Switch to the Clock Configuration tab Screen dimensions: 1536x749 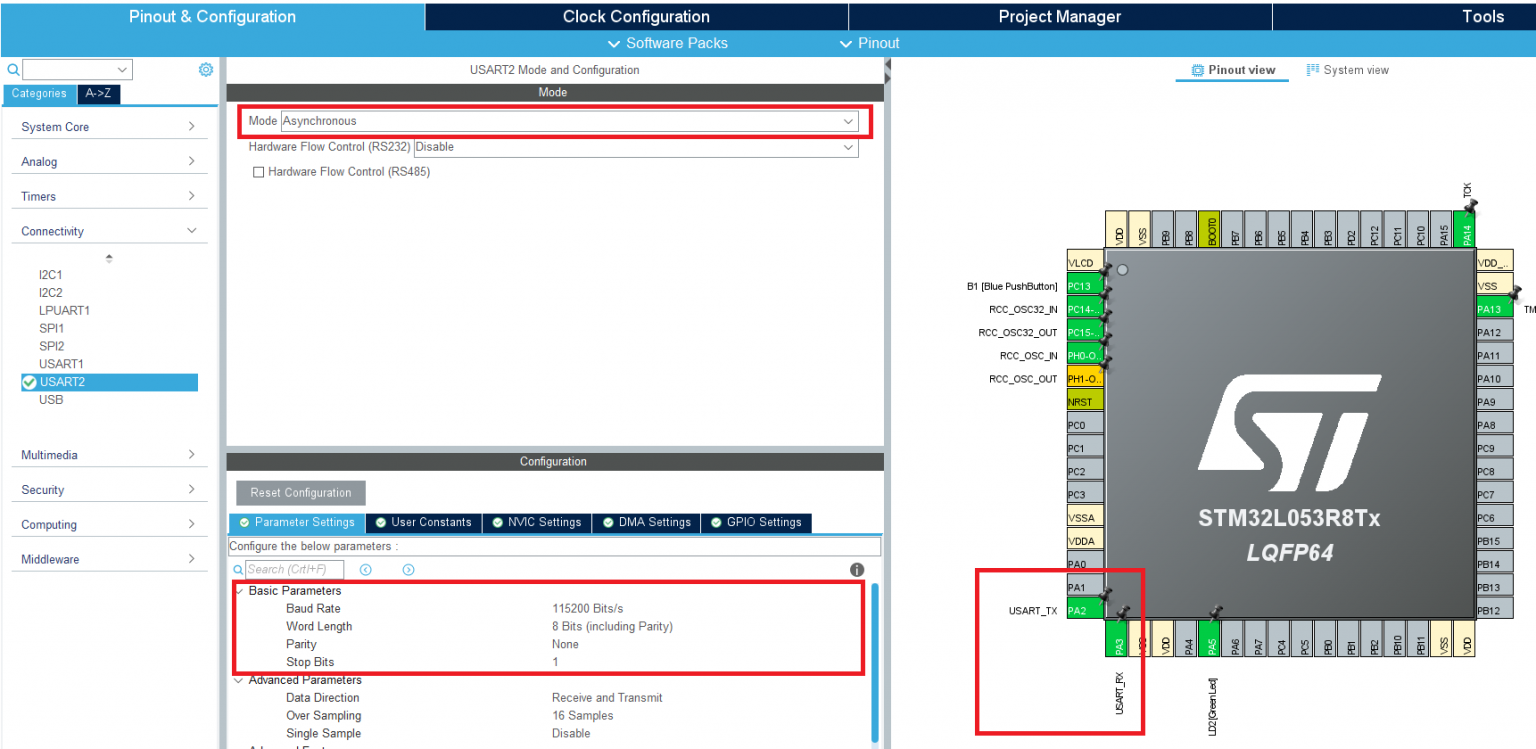pyautogui.click(x=636, y=17)
